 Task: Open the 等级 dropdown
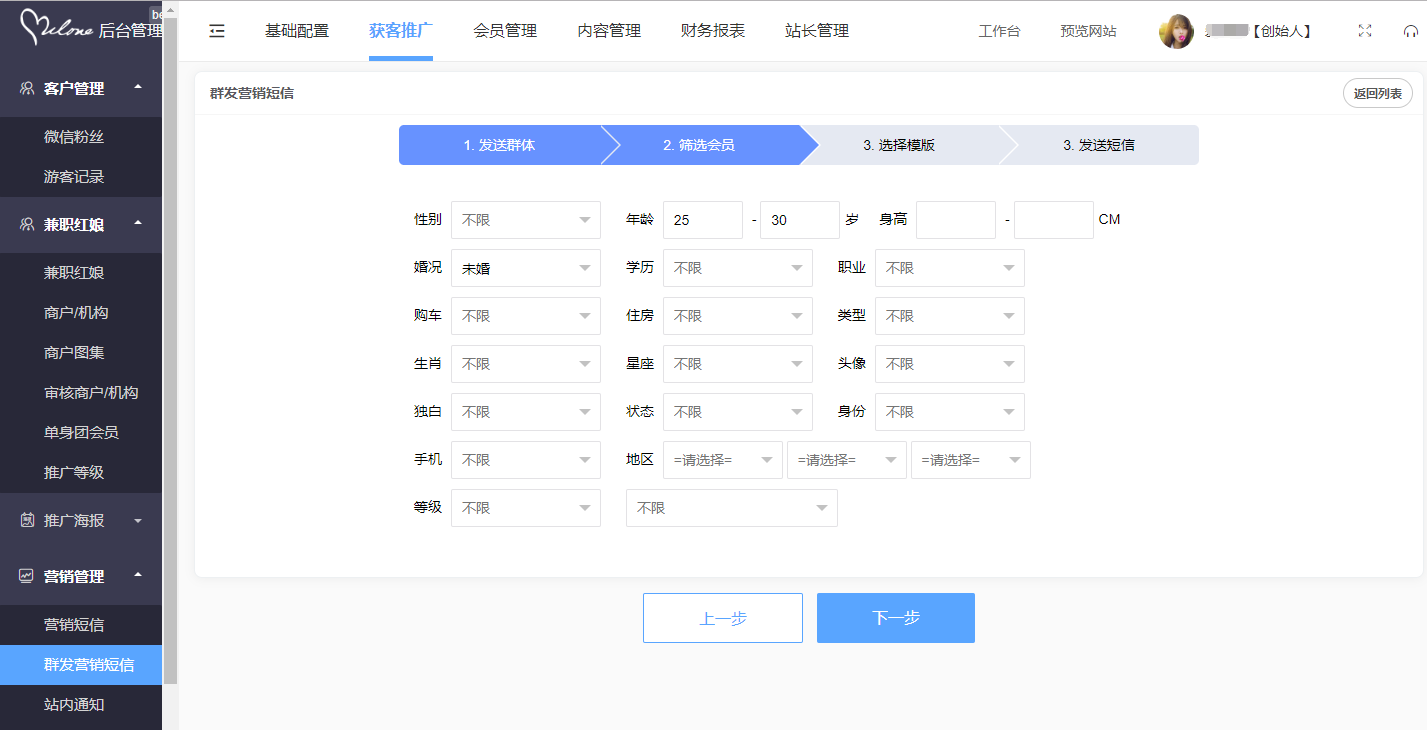tap(526, 508)
